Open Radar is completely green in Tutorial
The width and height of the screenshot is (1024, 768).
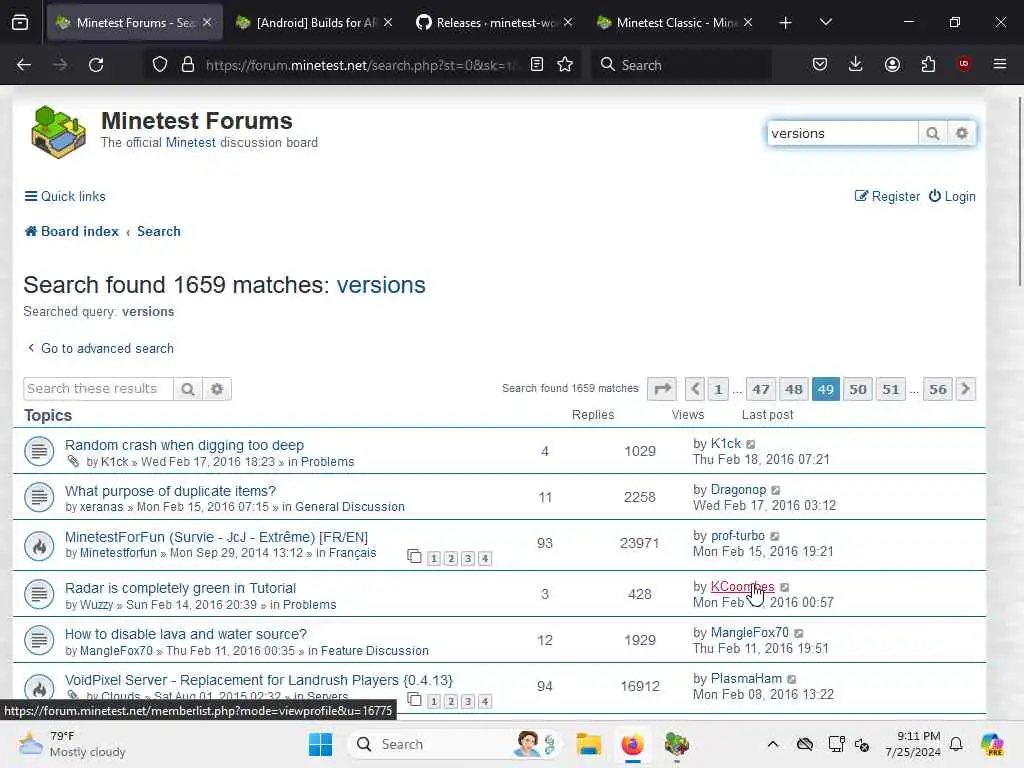click(x=180, y=588)
